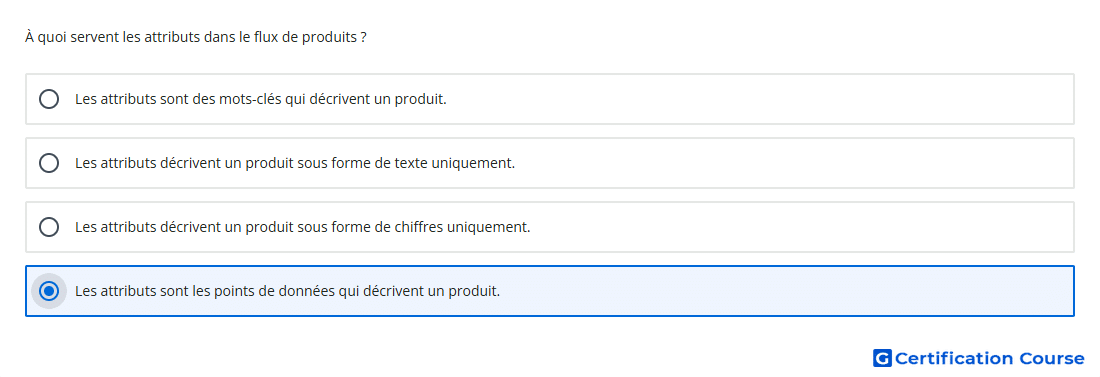Pick the first answer option box
1100x377 pixels.
(550, 99)
